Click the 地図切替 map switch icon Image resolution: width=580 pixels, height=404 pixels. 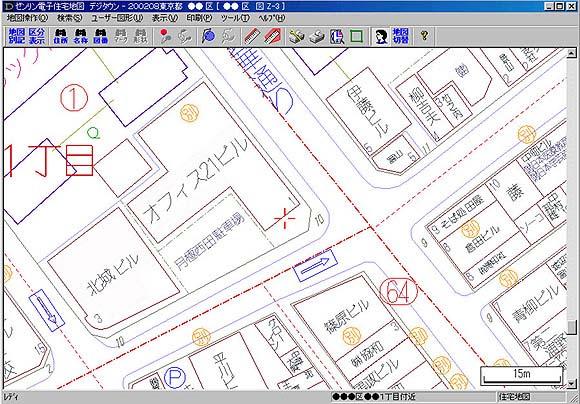[x=401, y=36]
